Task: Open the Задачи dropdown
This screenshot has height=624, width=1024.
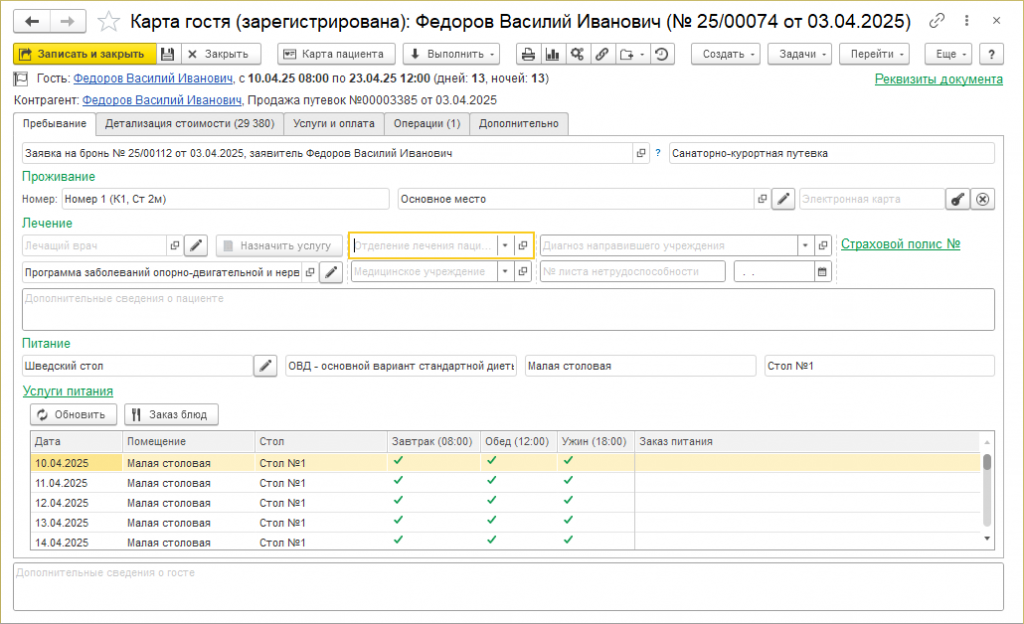Action: (x=799, y=54)
